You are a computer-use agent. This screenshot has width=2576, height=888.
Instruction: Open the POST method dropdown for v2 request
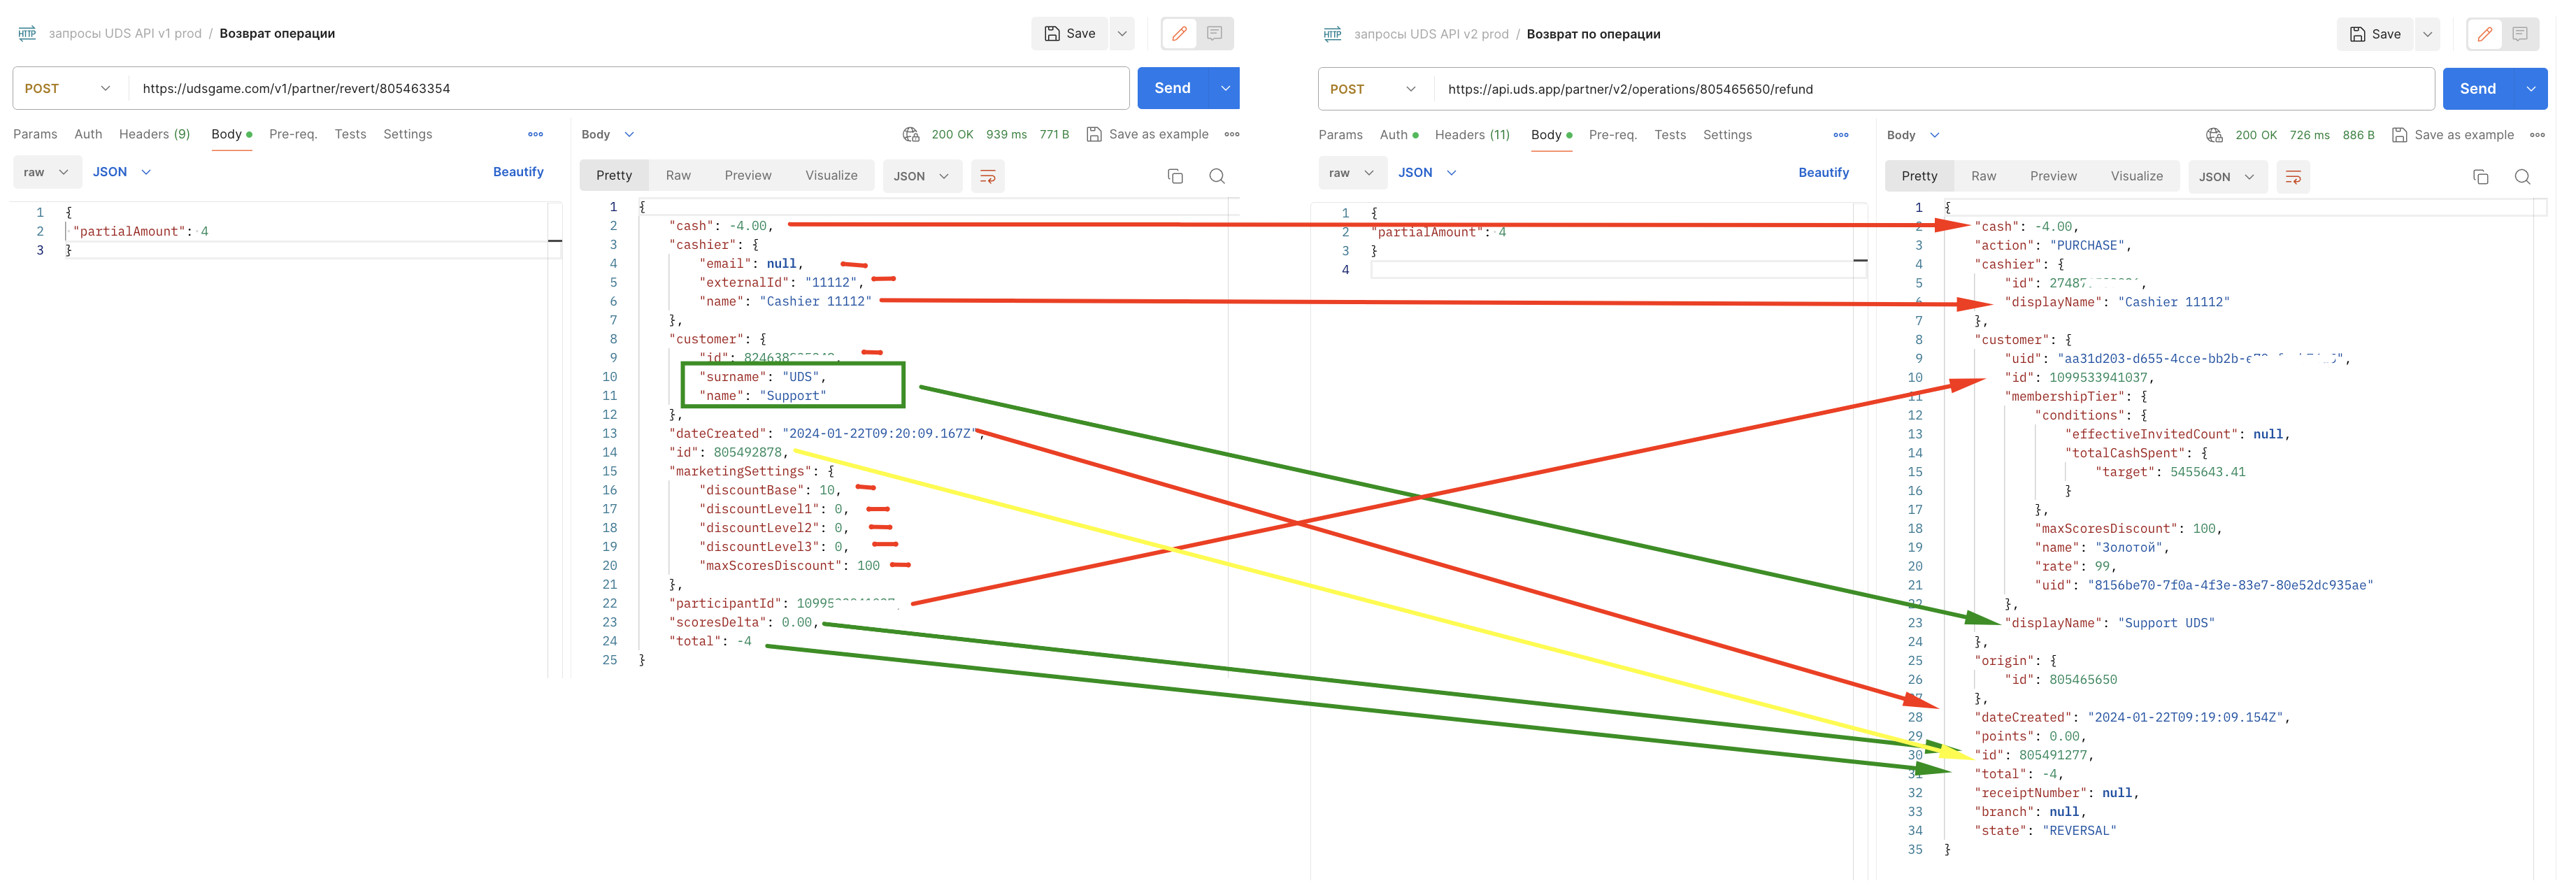click(1373, 89)
